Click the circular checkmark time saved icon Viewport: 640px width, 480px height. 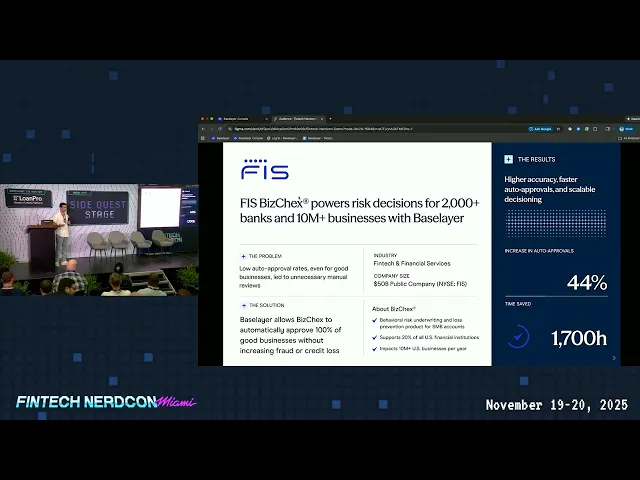click(x=518, y=337)
